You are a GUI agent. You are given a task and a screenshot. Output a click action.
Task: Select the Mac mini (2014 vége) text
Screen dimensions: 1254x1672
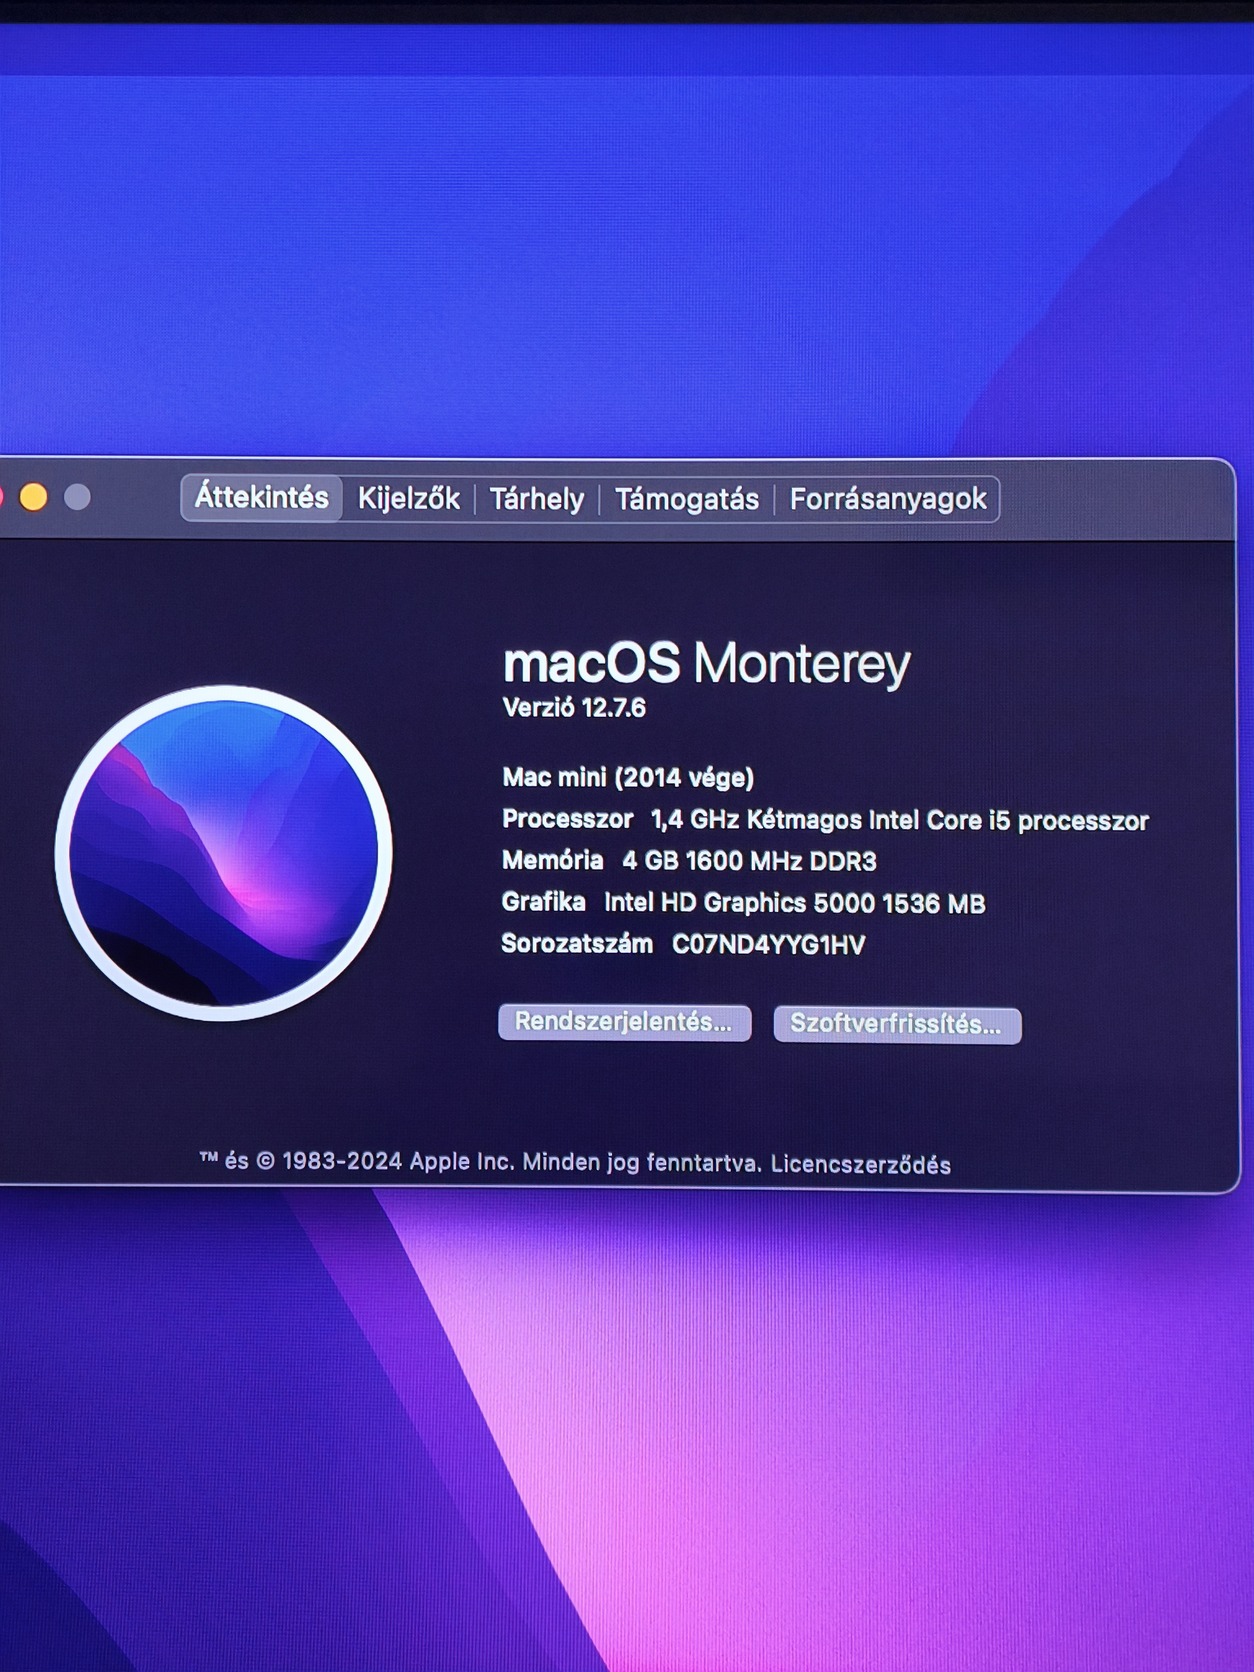(x=628, y=777)
